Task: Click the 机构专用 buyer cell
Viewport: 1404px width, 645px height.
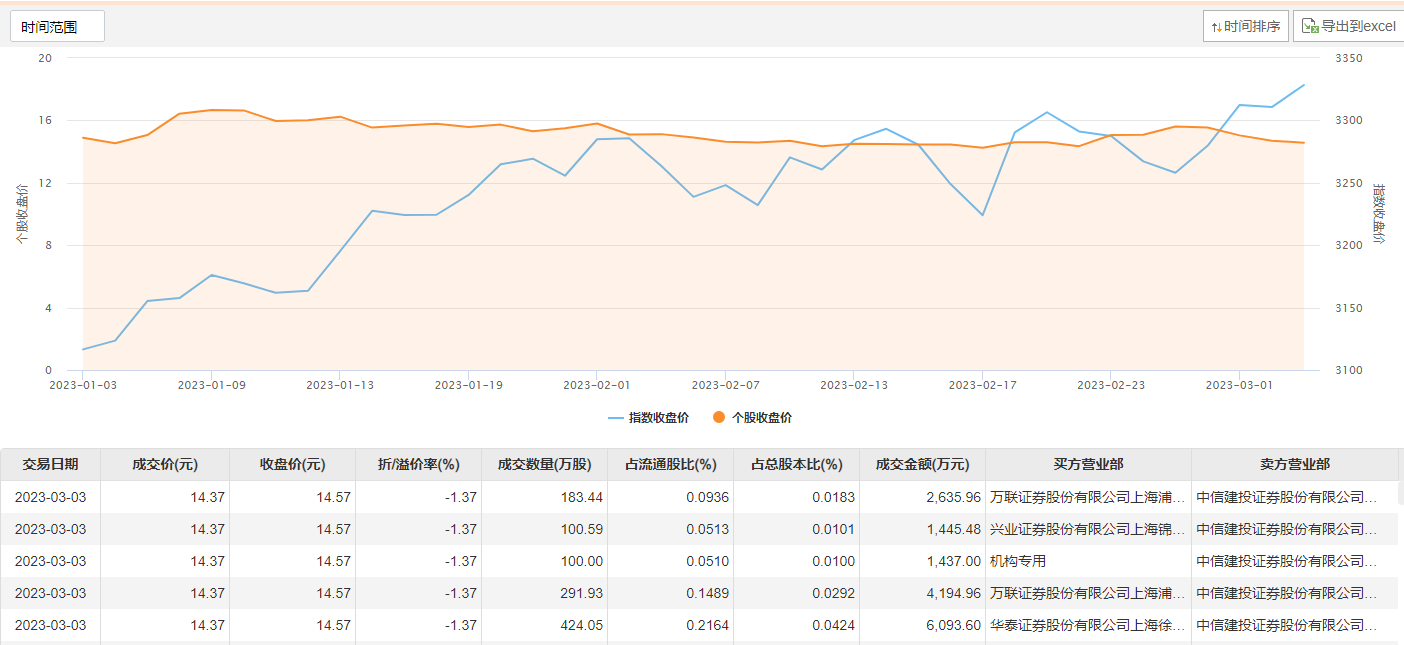Action: pos(1017,561)
